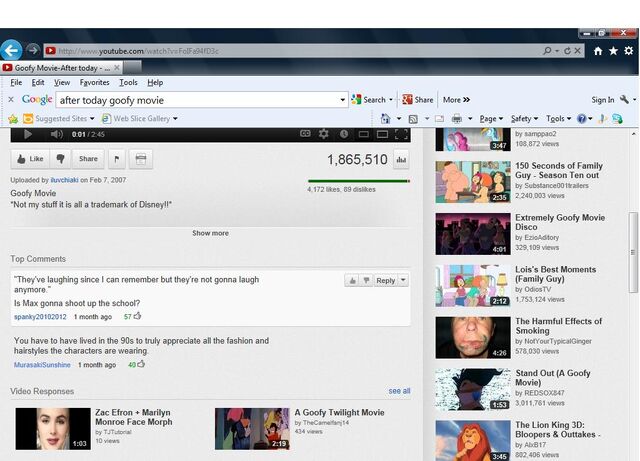Screen dimensions: 640x461
Task: Click the browser forward arrow
Action: click(x=32, y=50)
